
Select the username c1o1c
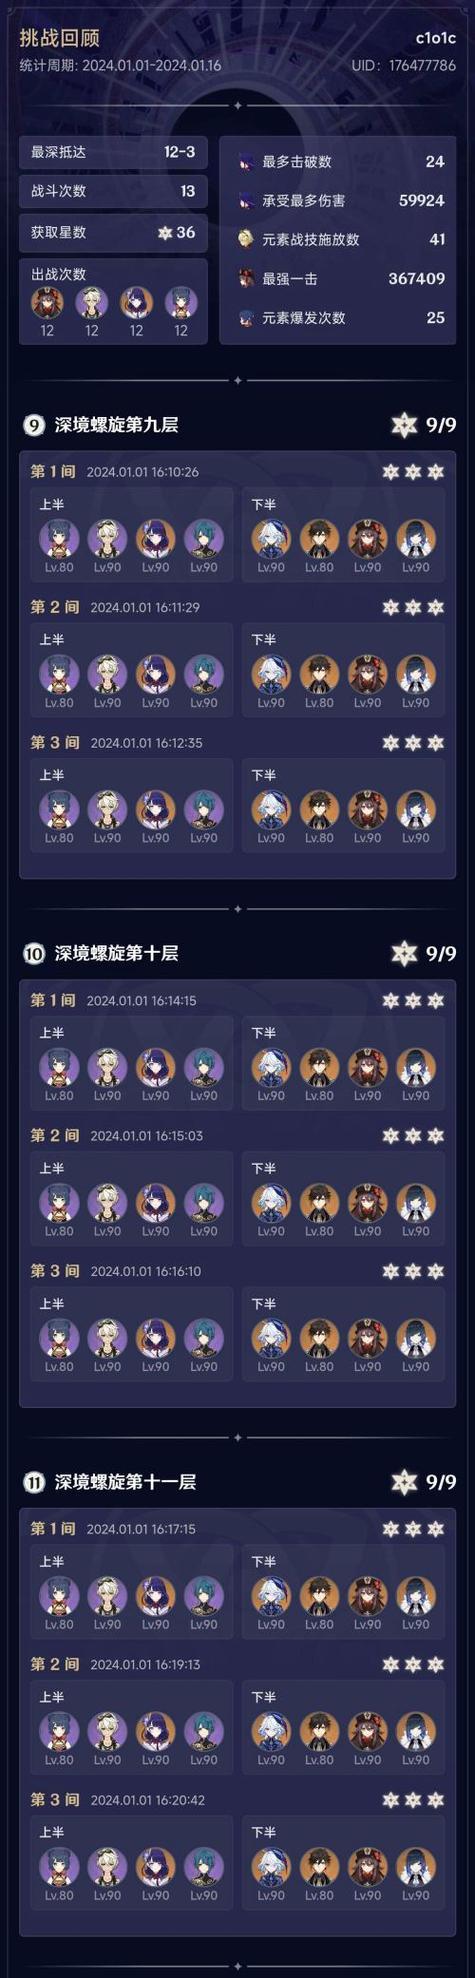tap(436, 38)
